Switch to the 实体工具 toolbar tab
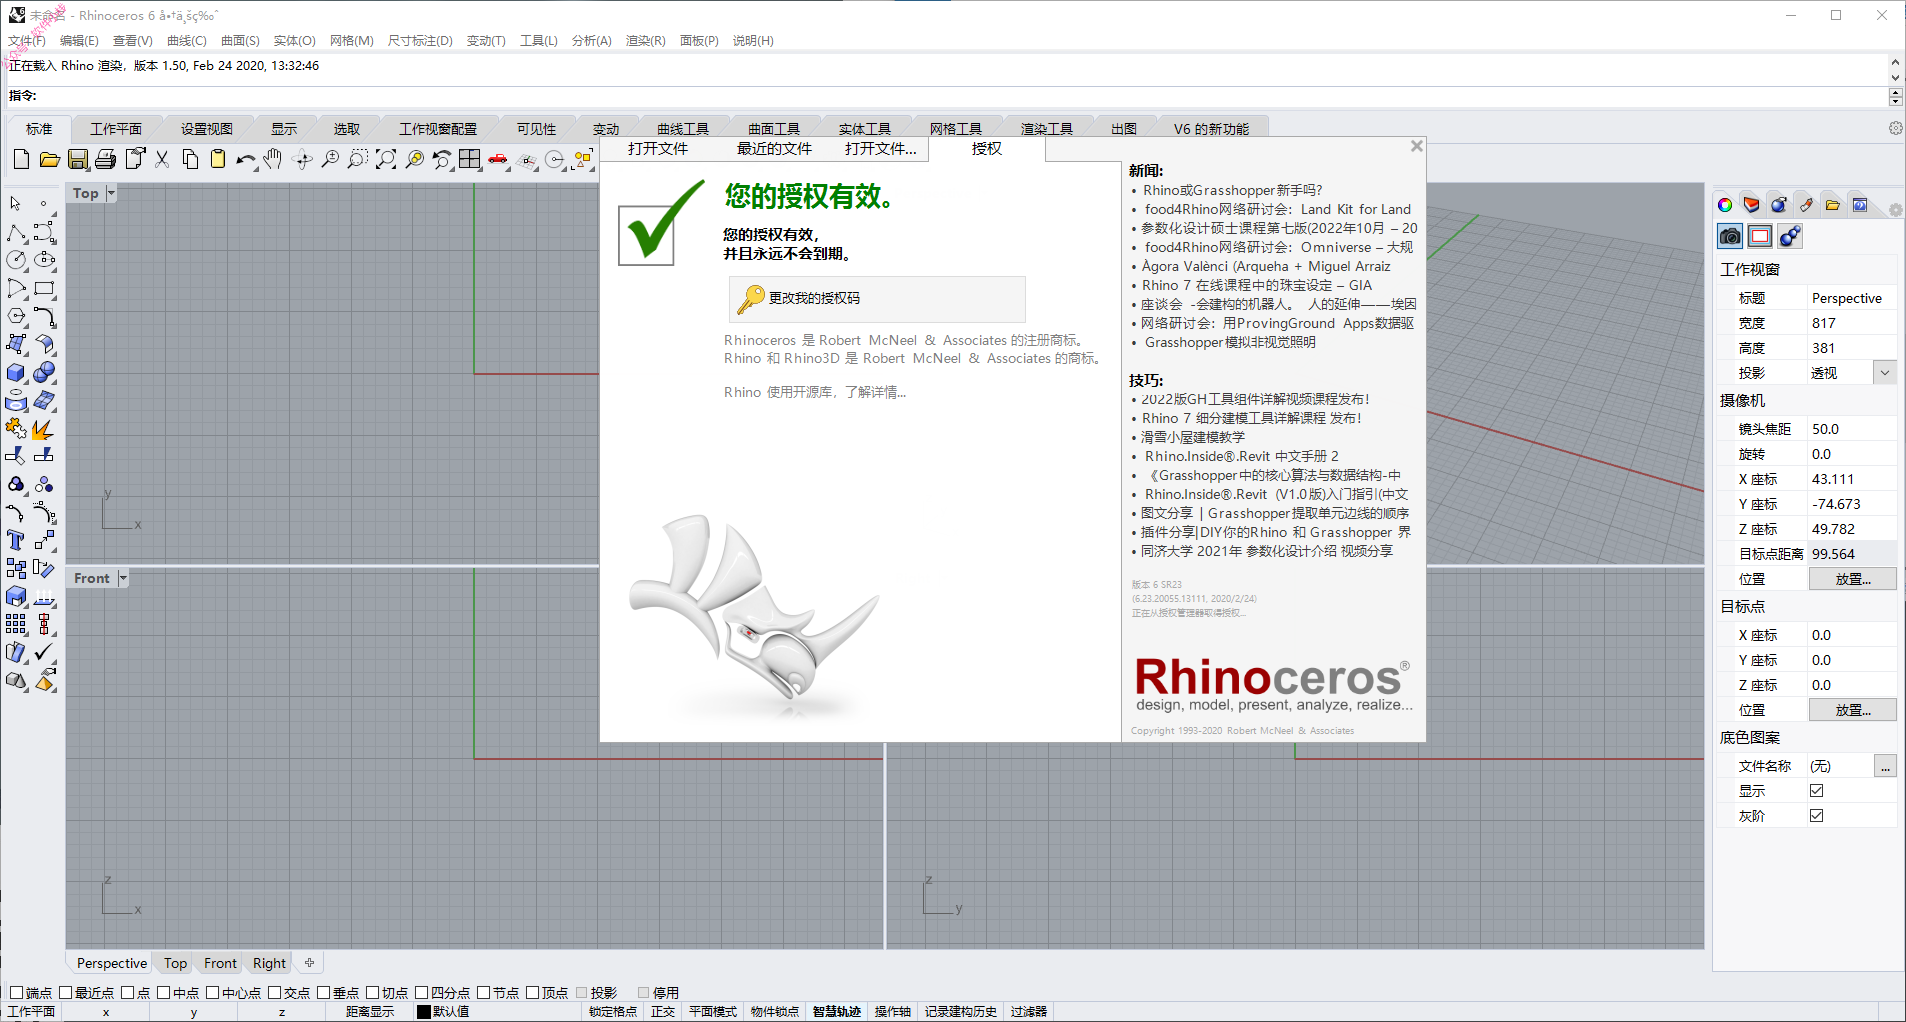 (865, 129)
